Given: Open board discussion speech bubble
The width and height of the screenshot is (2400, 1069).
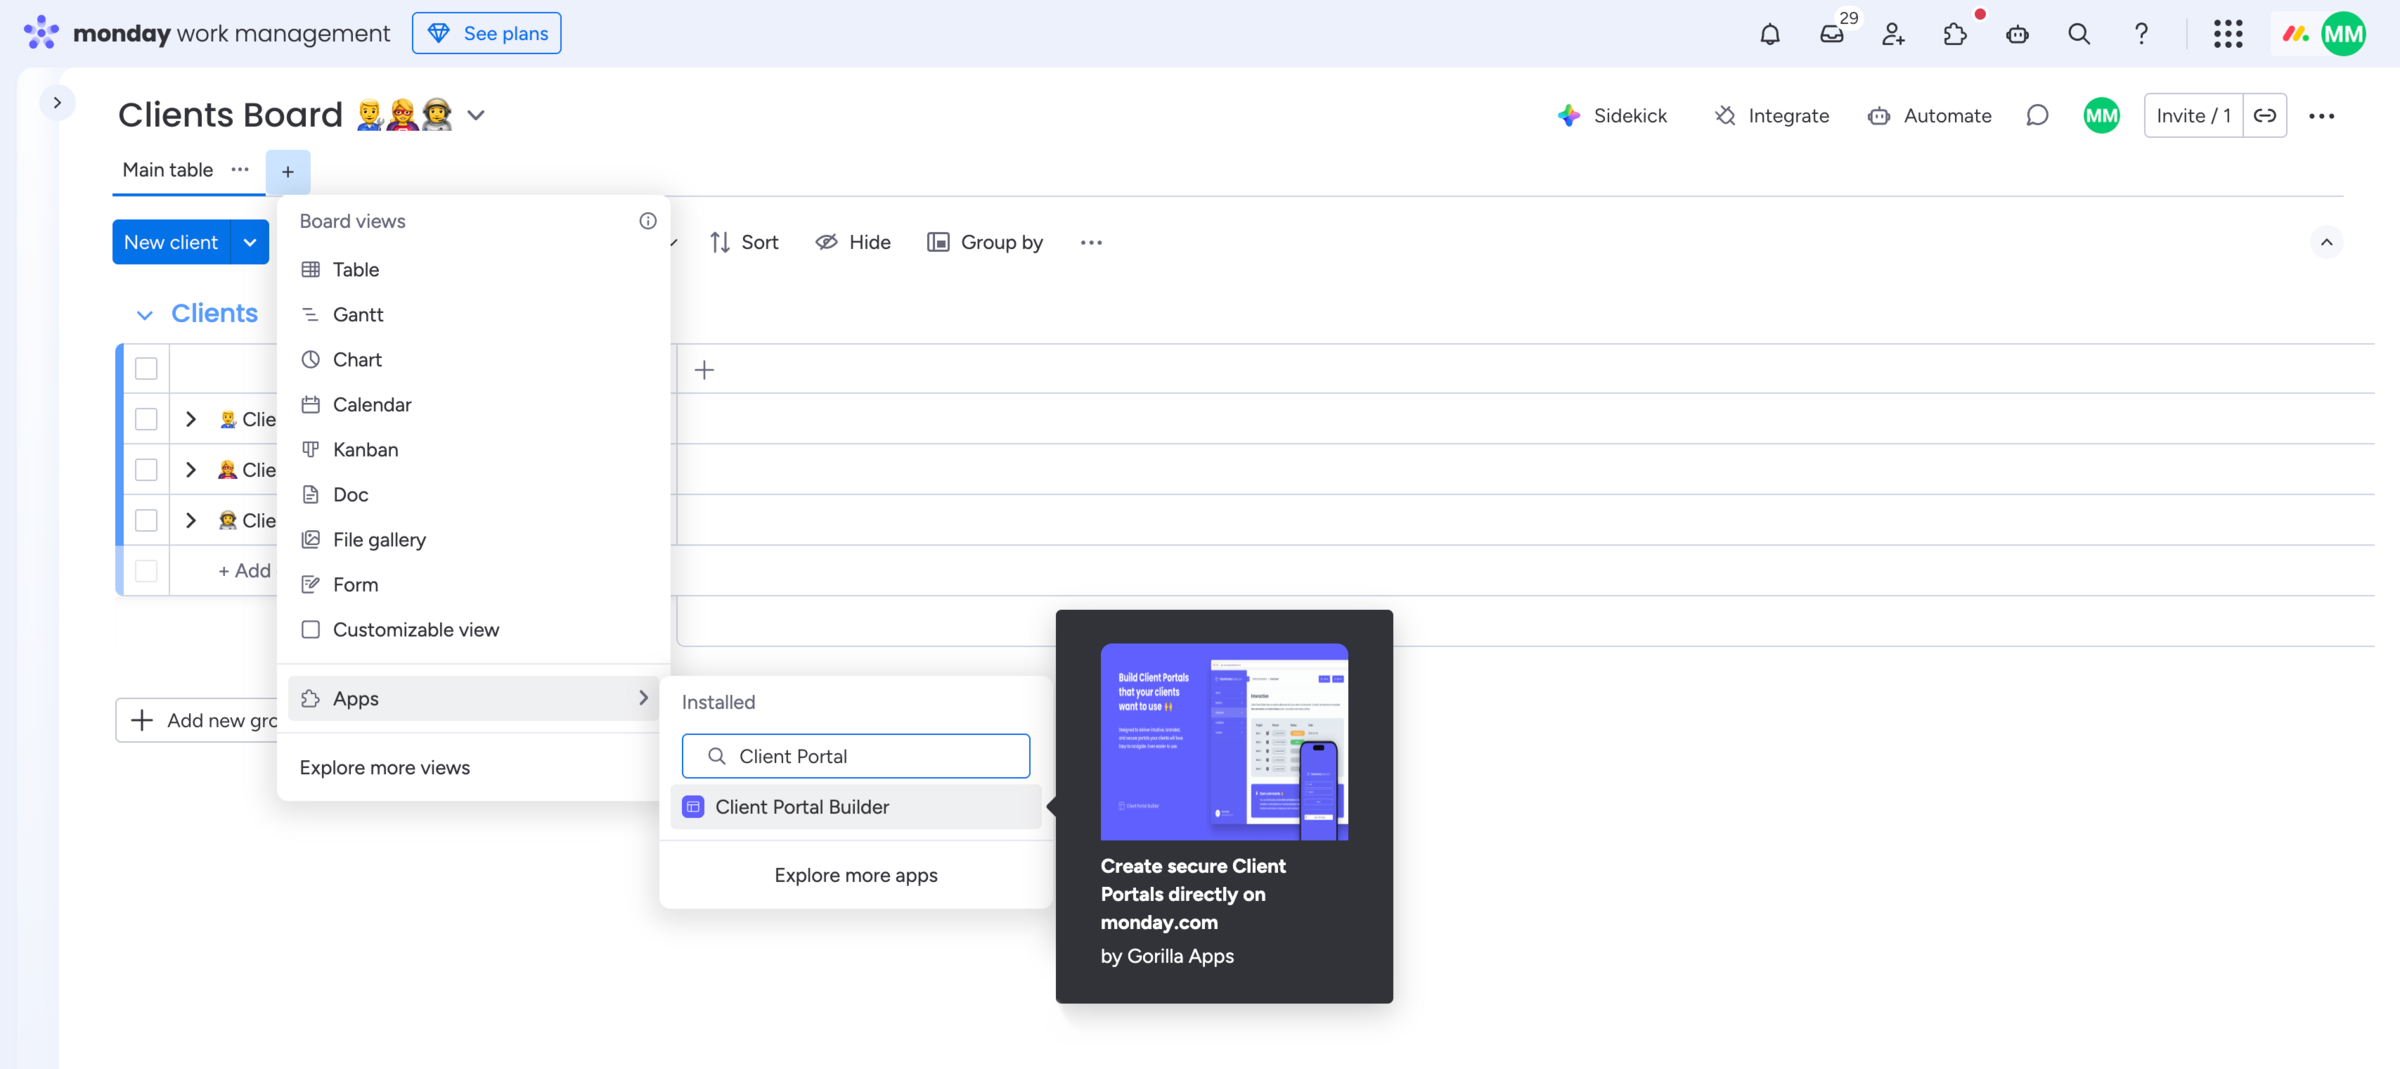Looking at the screenshot, I should coord(2037,116).
